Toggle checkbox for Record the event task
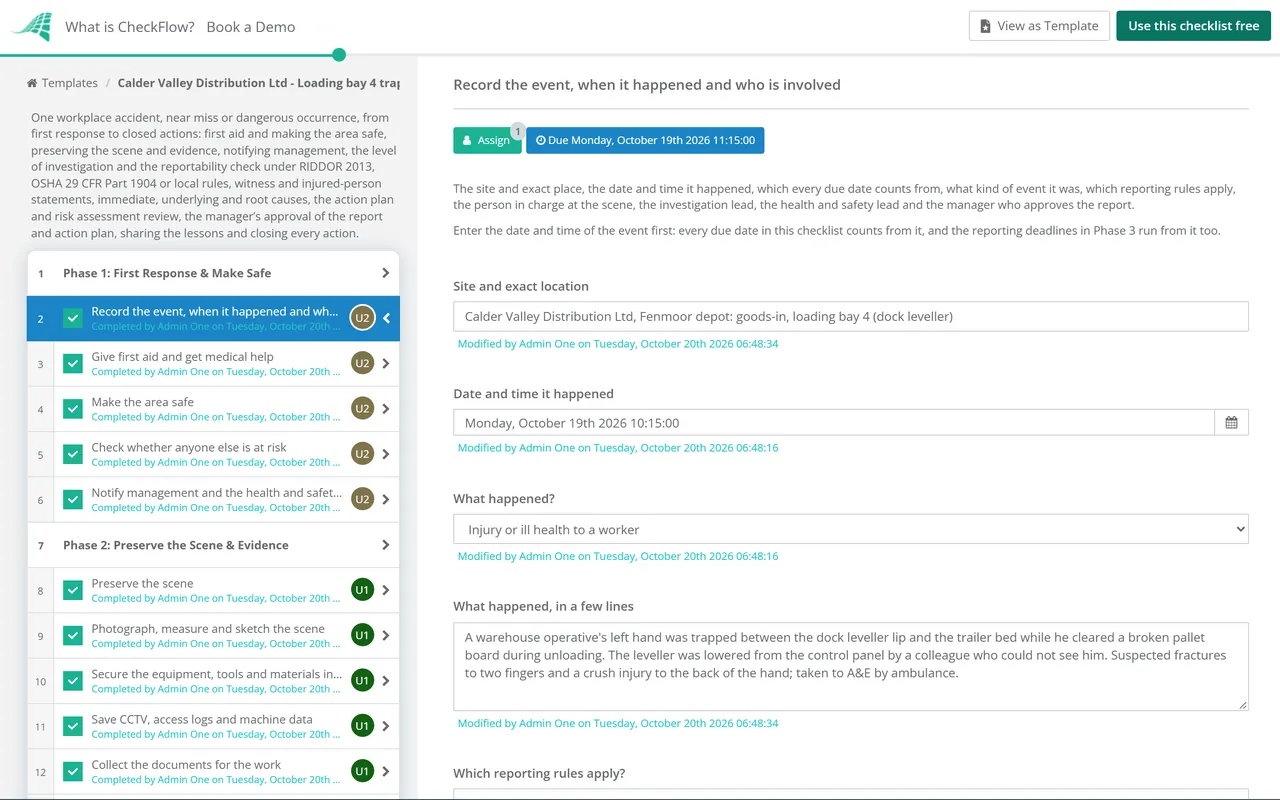Screen dimensions: 1280x800 [73, 318]
